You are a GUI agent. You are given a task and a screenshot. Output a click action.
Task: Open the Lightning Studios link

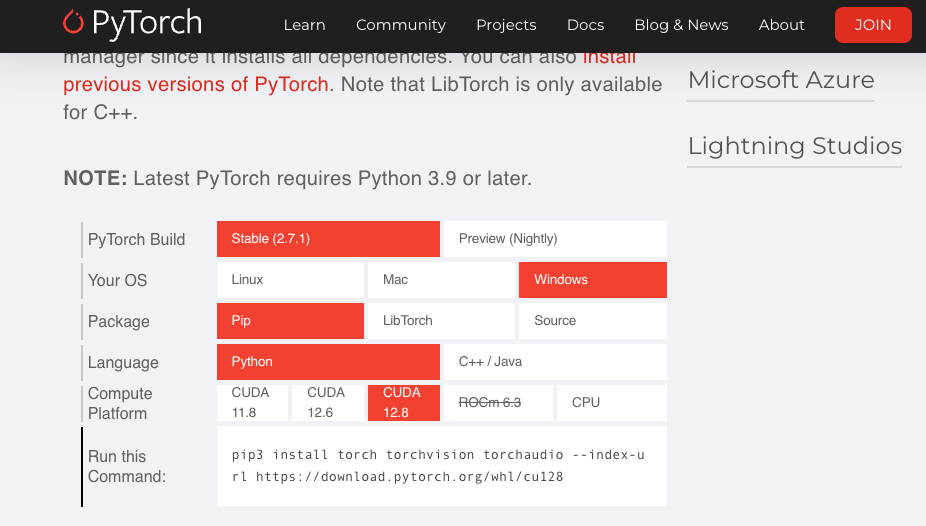(794, 146)
